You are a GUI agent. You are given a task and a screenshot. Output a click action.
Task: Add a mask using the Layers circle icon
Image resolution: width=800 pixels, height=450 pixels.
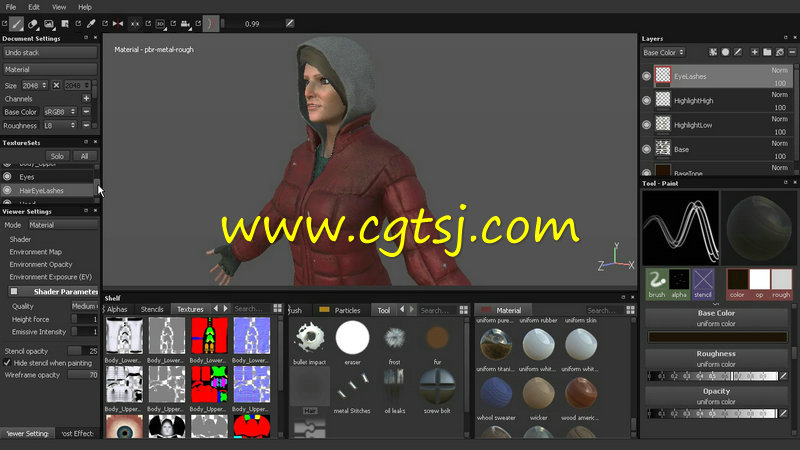click(725, 52)
